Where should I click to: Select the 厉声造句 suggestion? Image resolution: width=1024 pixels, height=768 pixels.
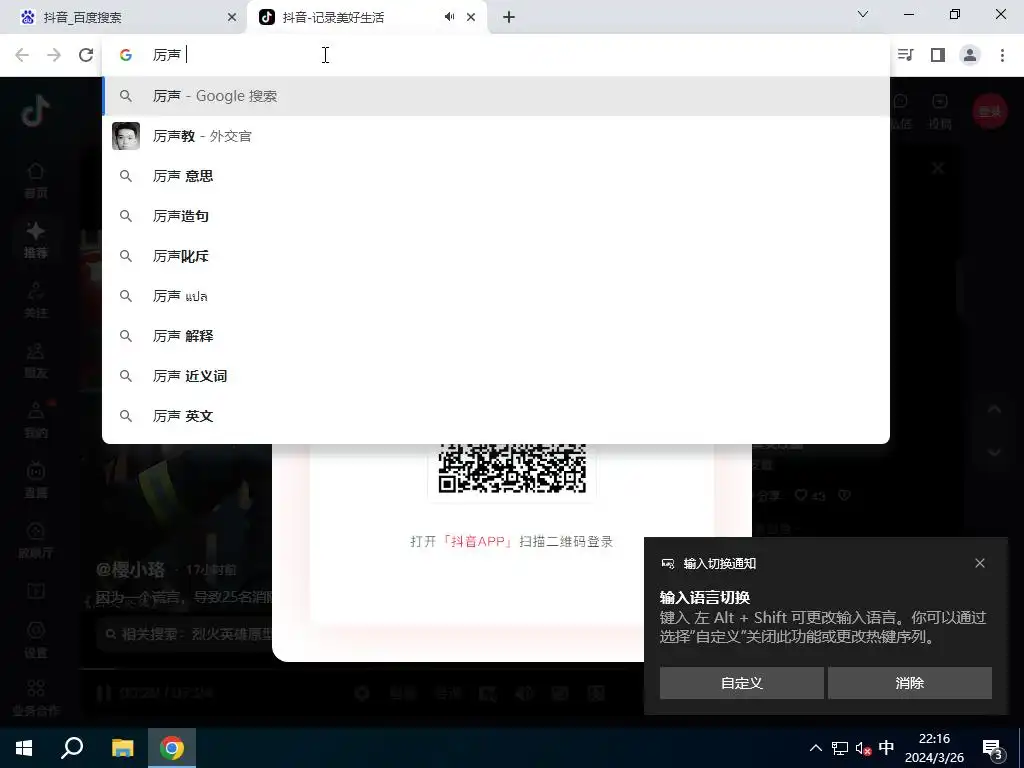496,216
